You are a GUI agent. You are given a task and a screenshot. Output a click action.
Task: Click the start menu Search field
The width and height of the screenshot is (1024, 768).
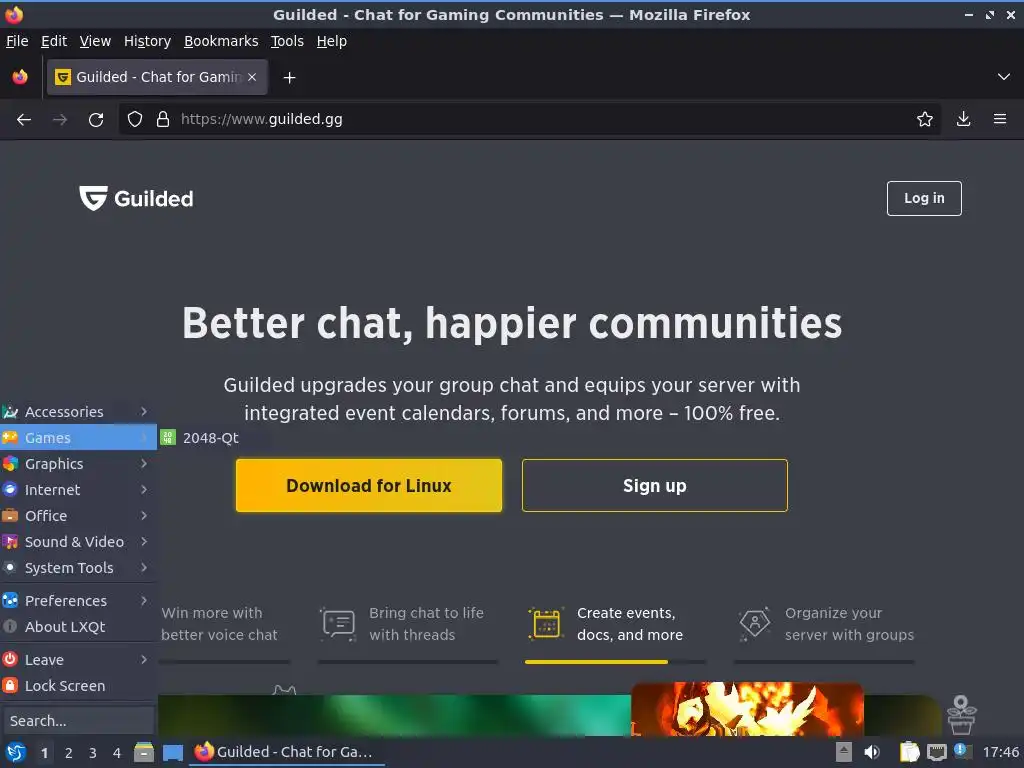(x=78, y=720)
